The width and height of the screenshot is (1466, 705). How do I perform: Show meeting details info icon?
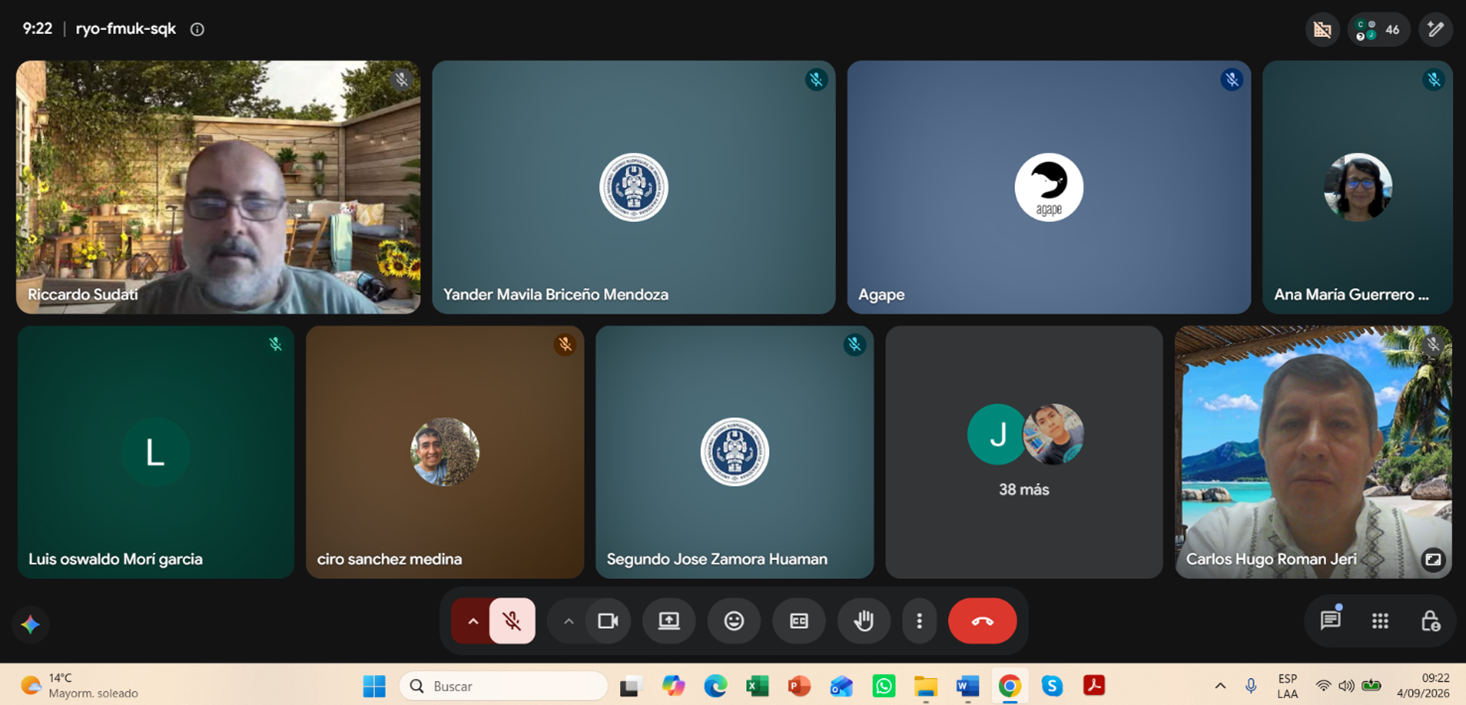pos(197,29)
